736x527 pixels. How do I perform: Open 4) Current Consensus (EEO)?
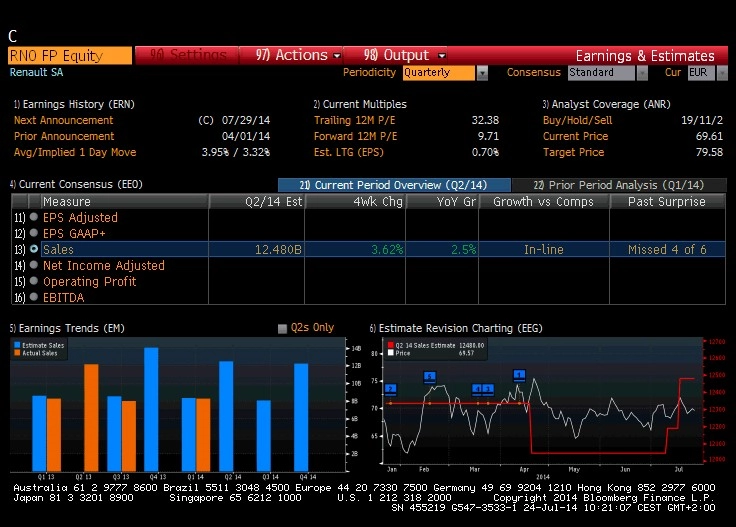click(76, 184)
